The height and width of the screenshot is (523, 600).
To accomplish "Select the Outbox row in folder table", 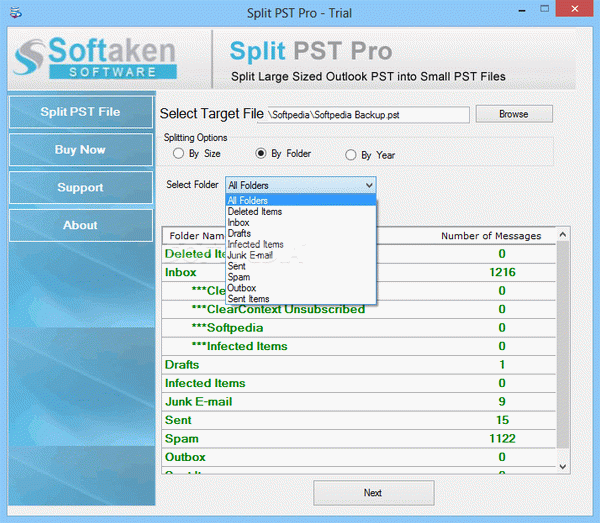I will click(x=359, y=457).
